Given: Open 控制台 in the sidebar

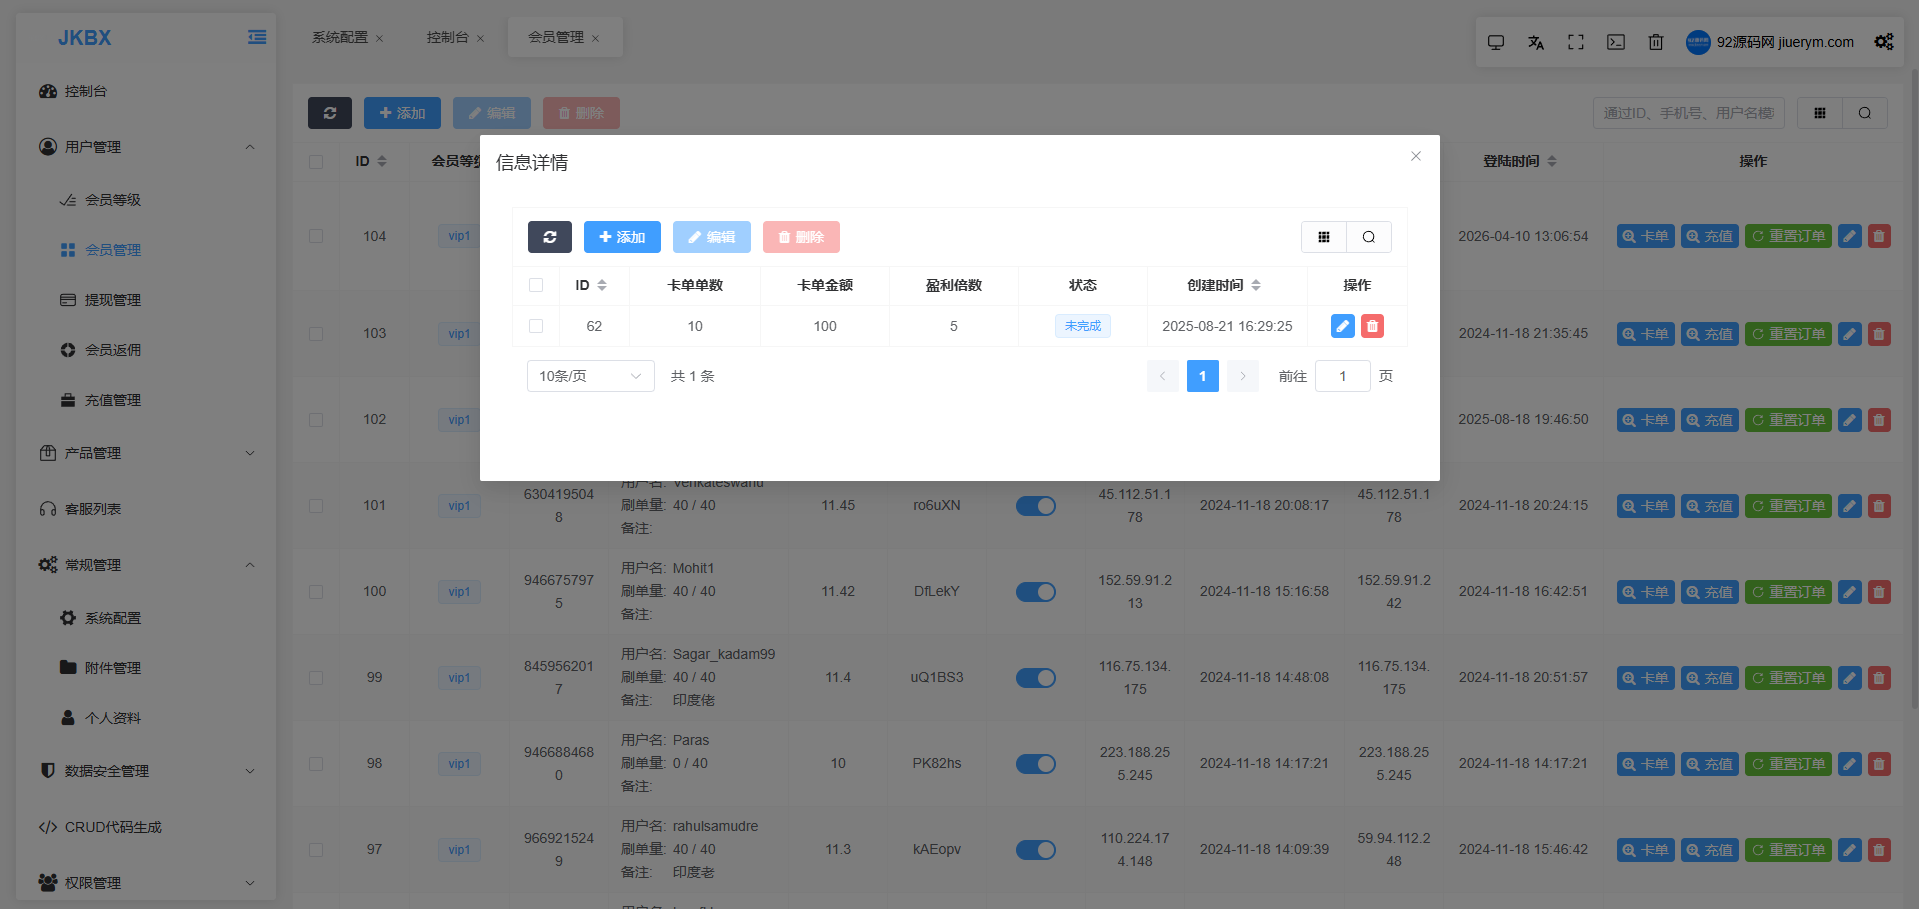Looking at the screenshot, I should pyautogui.click(x=146, y=91).
